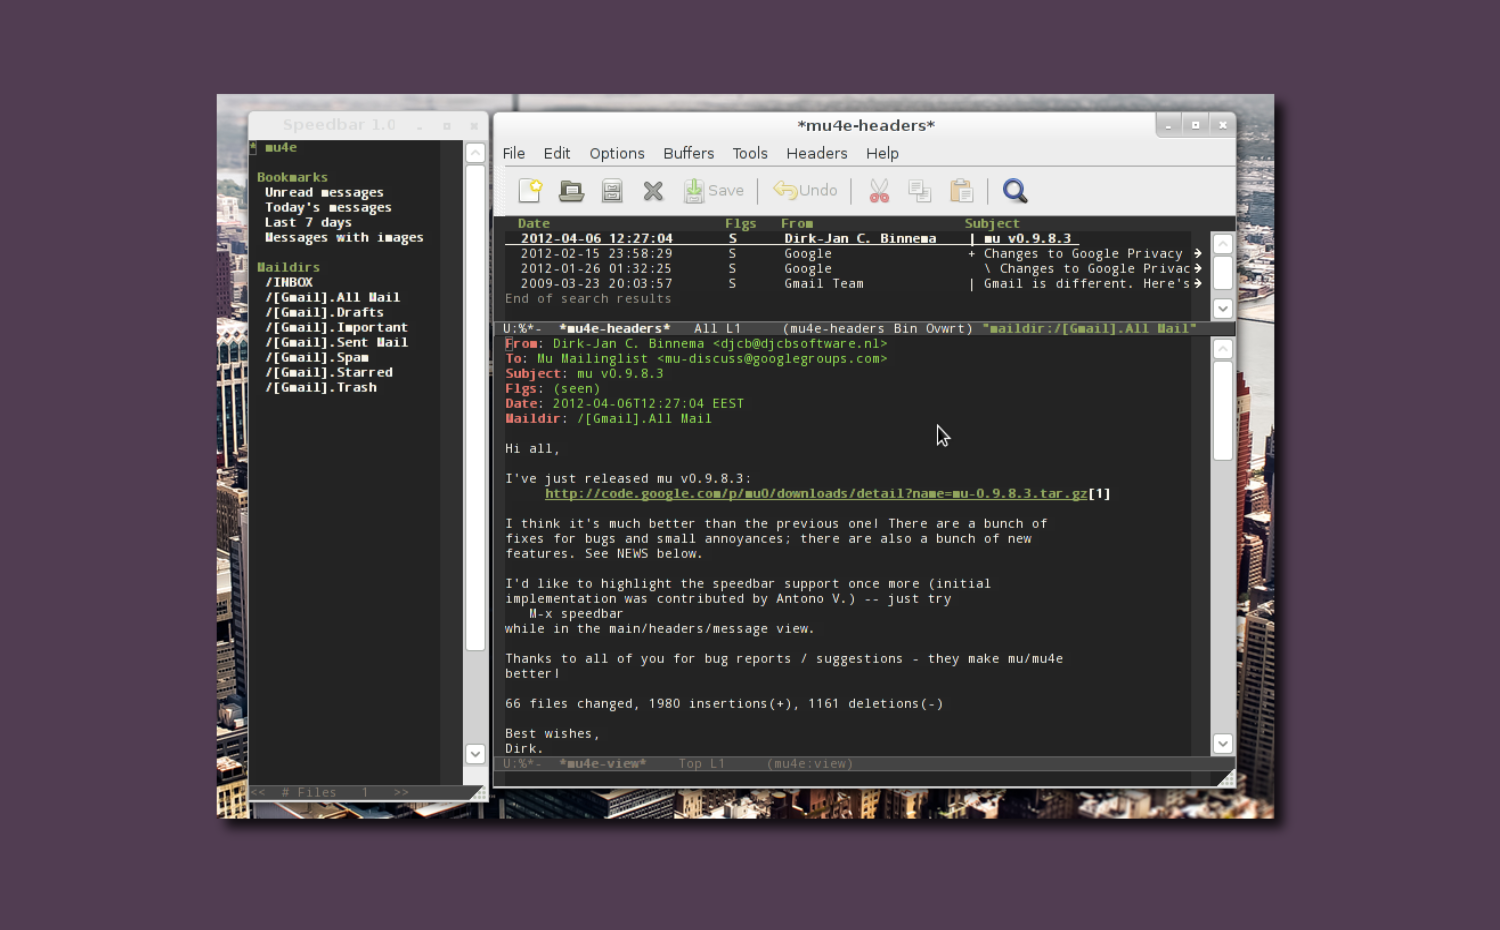
Task: Select the /INBOX maildir in Speedbar
Action: [289, 282]
